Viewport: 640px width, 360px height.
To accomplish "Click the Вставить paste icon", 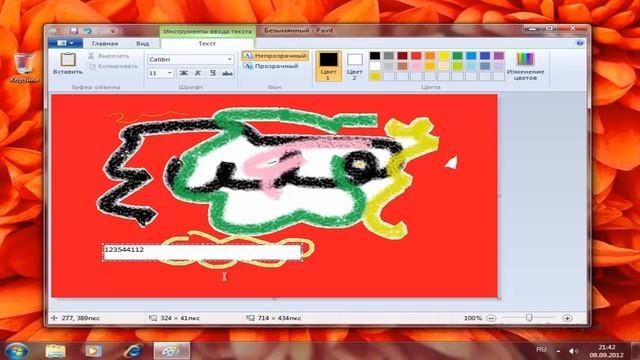I will [68, 60].
